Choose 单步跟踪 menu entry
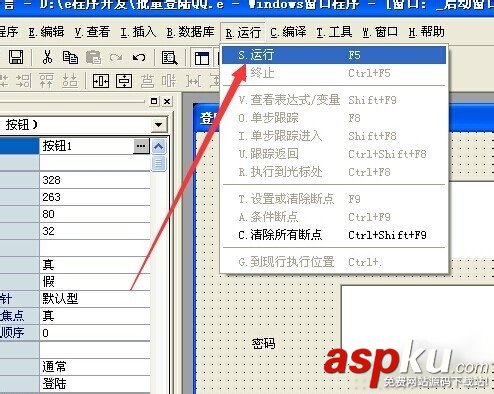Screen dimensions: 494x394 (334, 118)
